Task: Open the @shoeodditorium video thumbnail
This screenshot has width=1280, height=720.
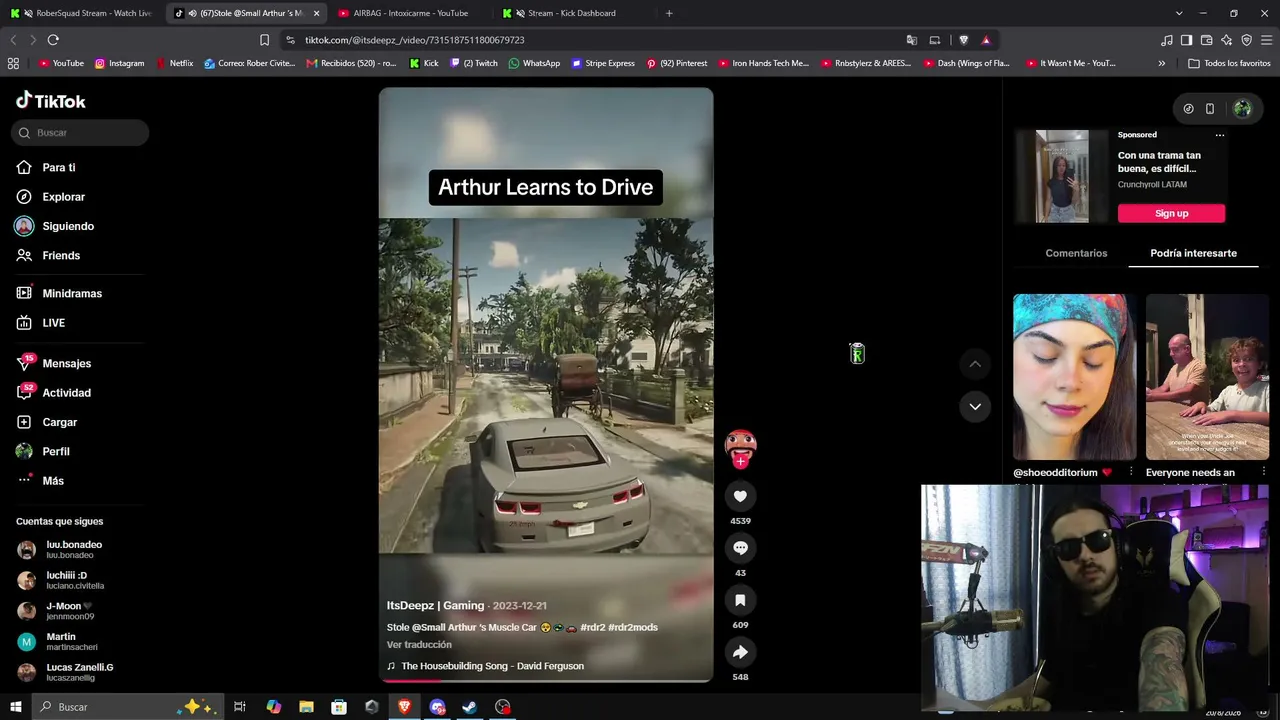Action: tap(1075, 377)
